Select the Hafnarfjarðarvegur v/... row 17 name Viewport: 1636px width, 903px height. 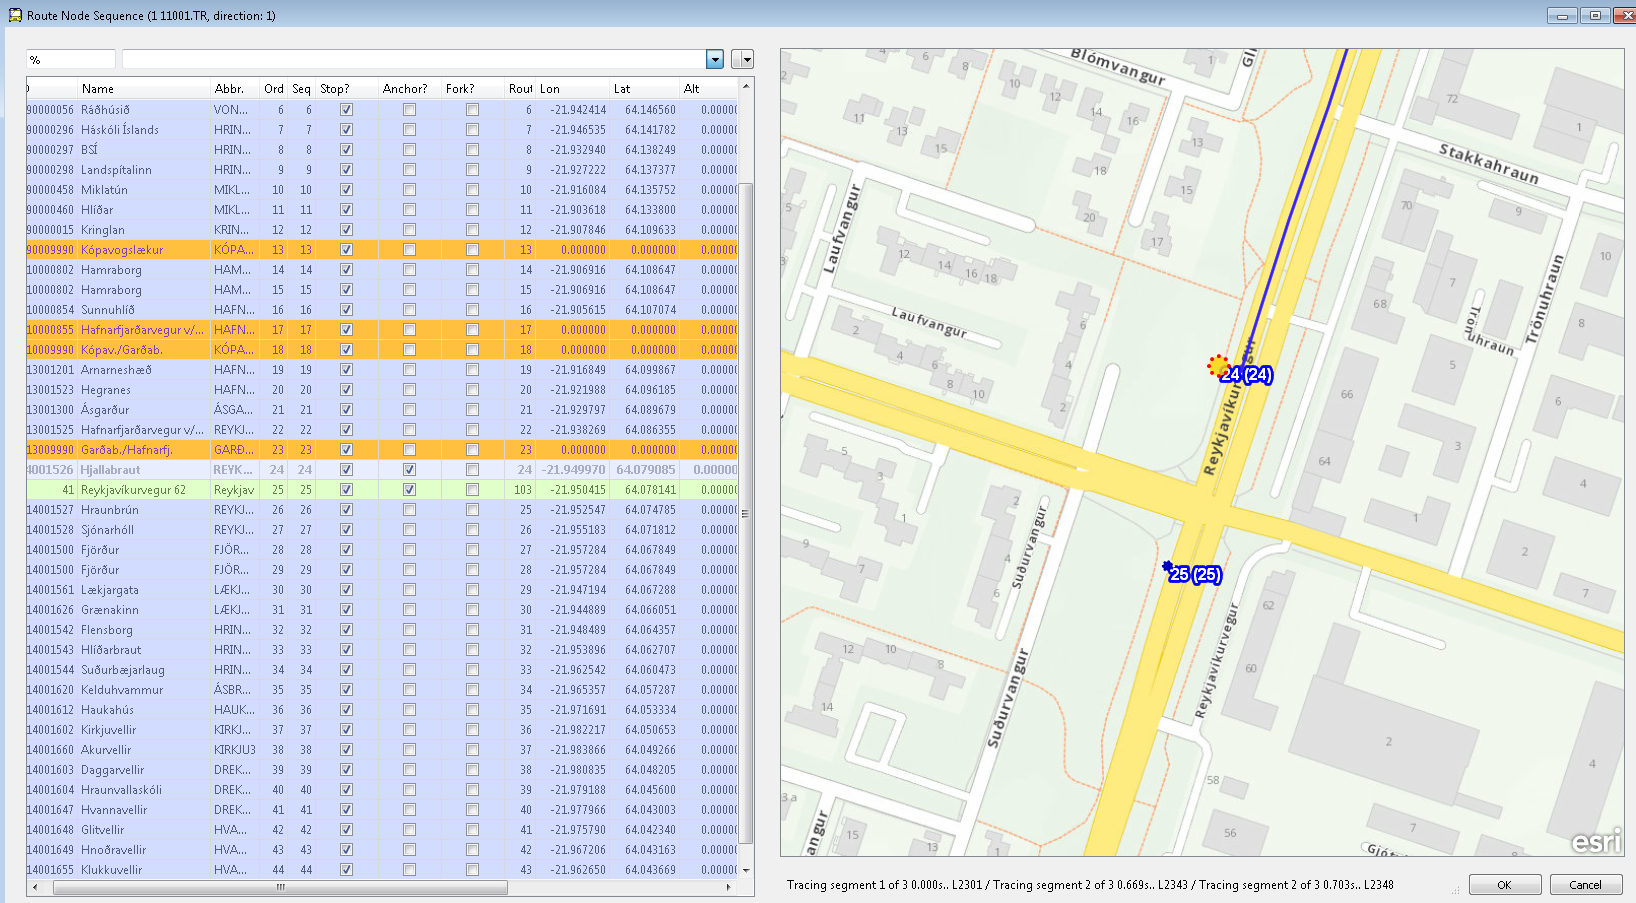click(142, 330)
